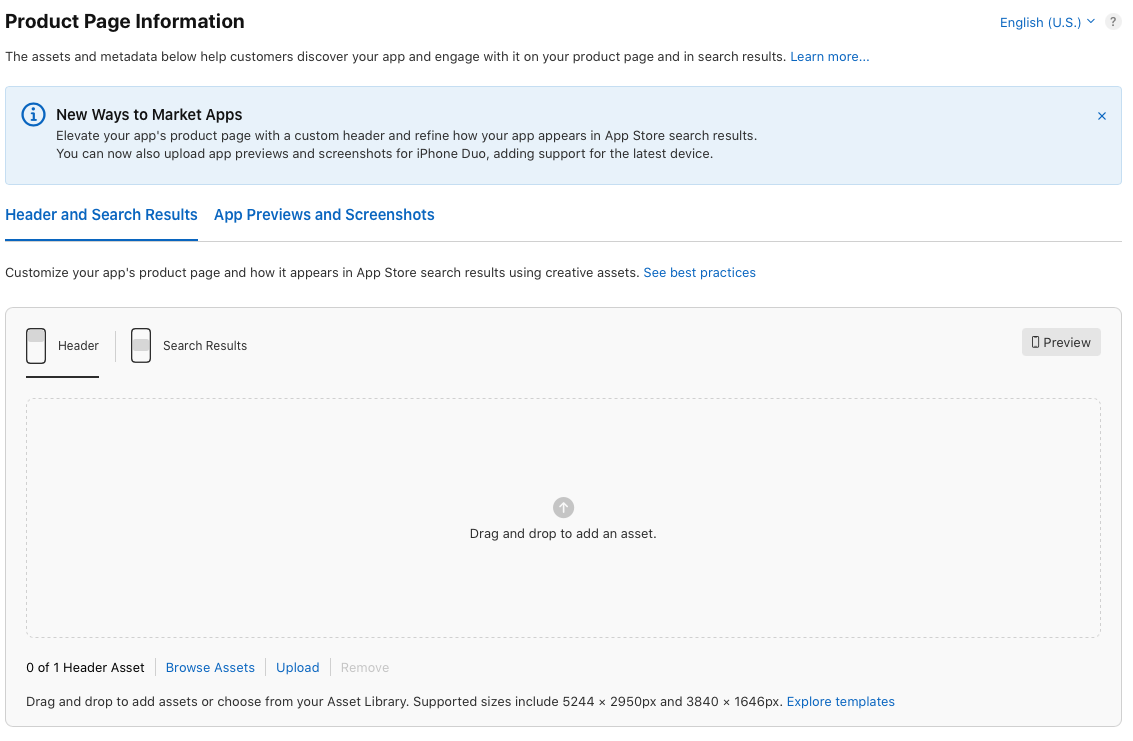
Task: Open the Explore templates link
Action: [840, 701]
